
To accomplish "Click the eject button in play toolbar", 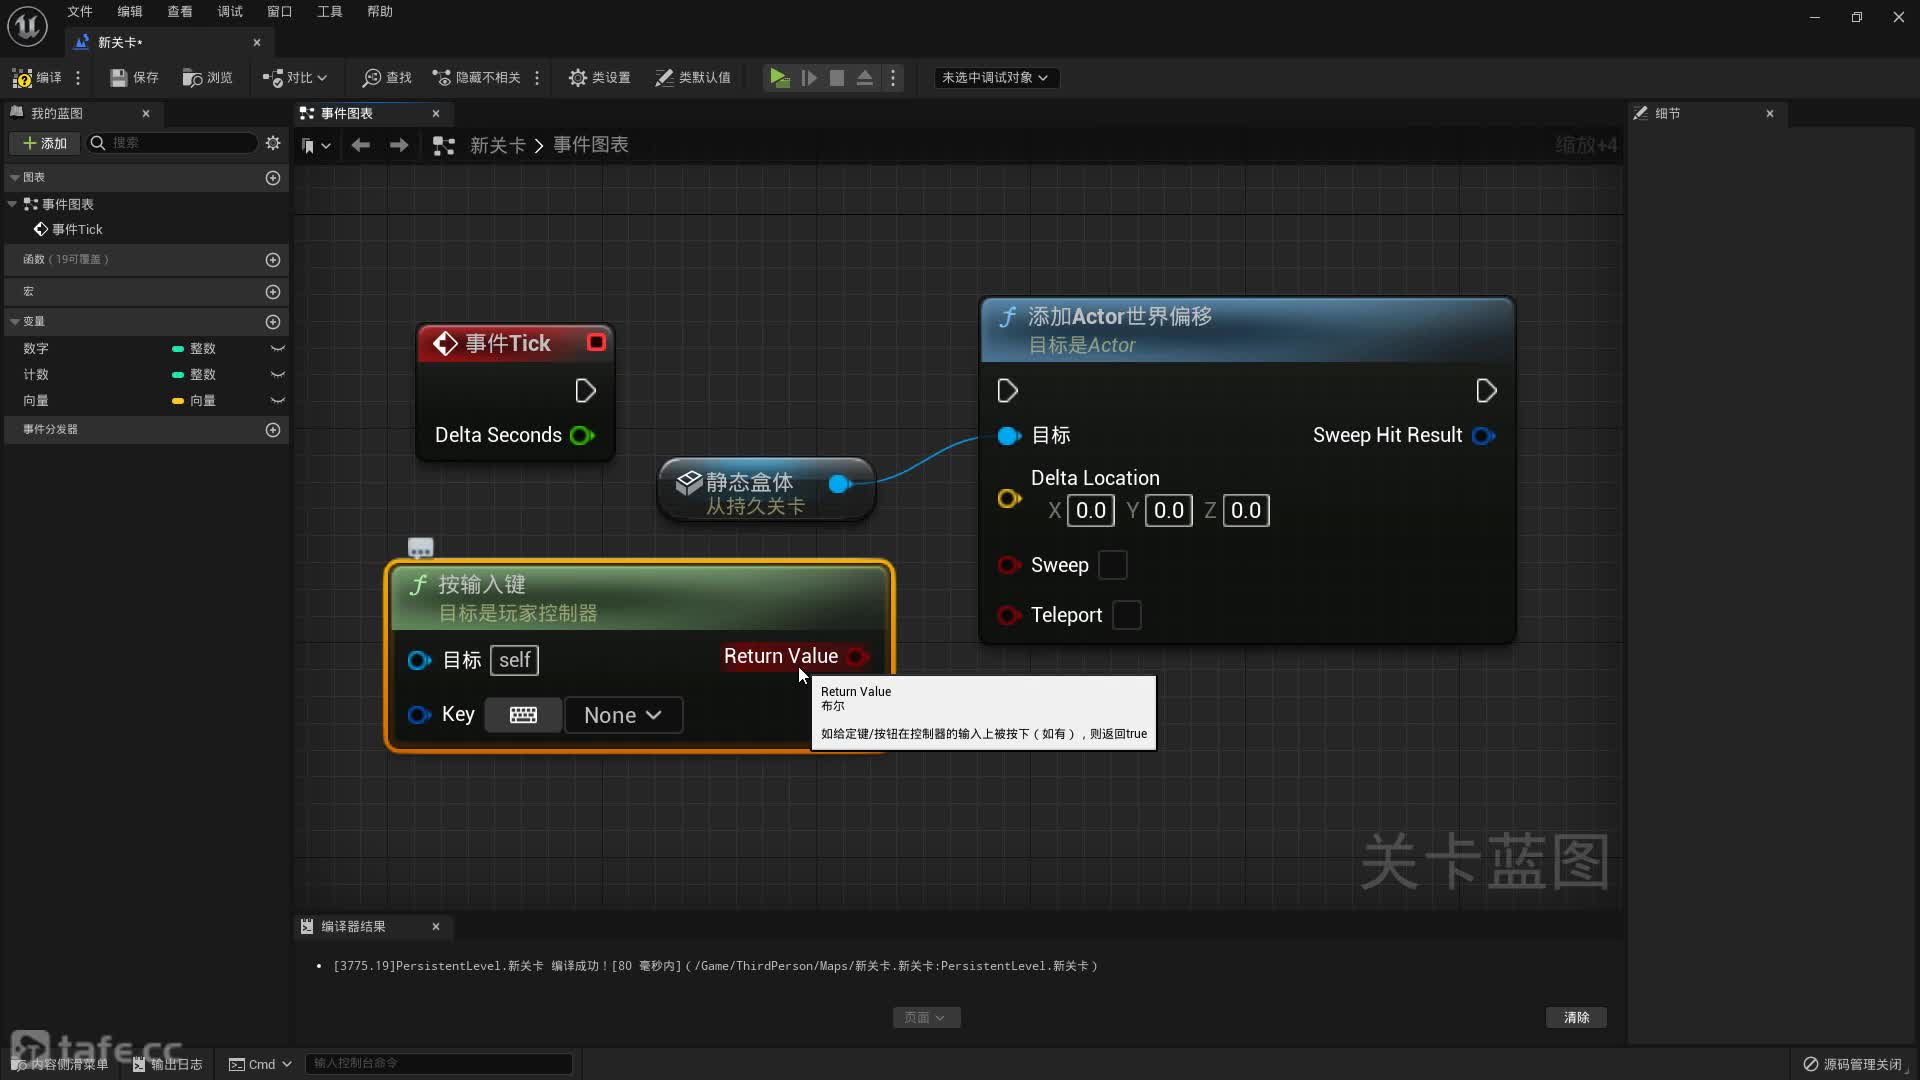I will pos(865,77).
